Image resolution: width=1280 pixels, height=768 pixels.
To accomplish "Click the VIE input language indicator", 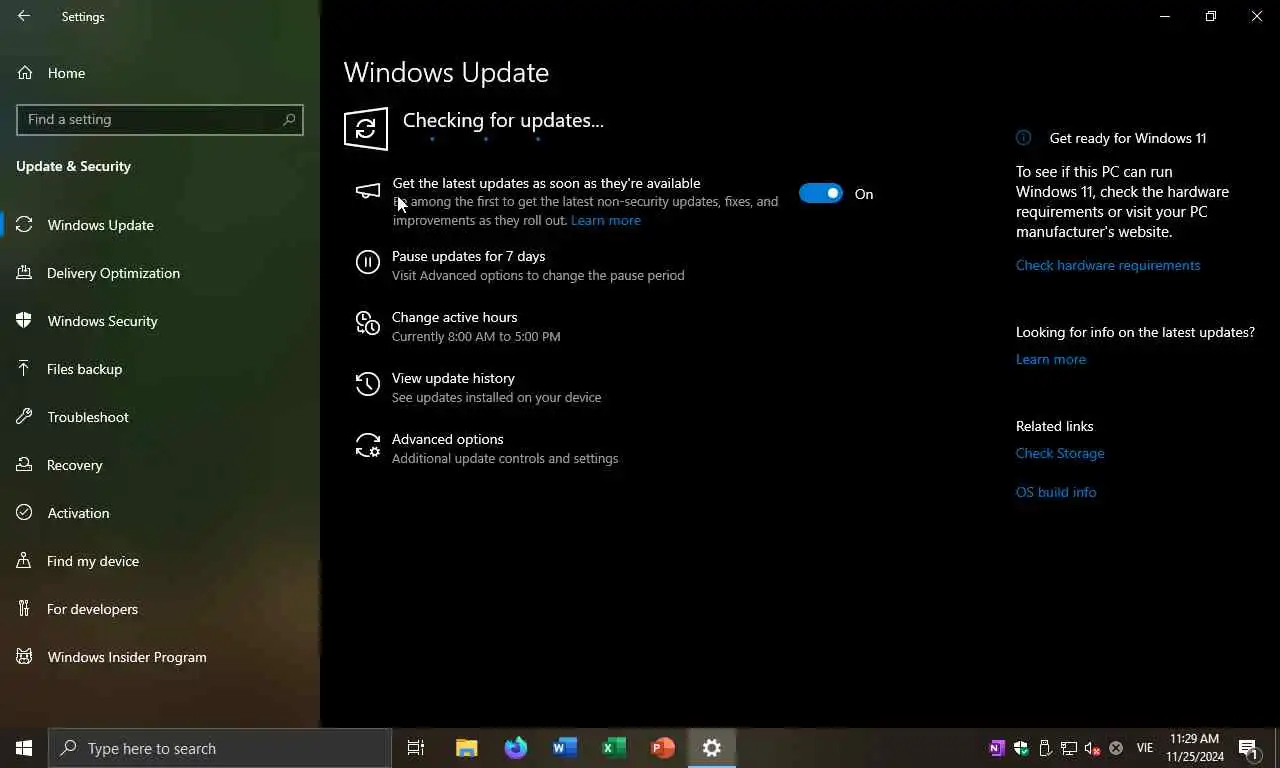I will pyautogui.click(x=1145, y=748).
